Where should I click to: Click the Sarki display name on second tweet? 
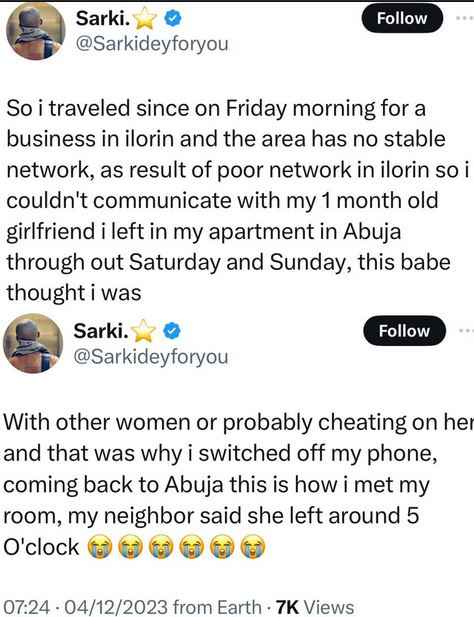pyautogui.click(x=101, y=331)
